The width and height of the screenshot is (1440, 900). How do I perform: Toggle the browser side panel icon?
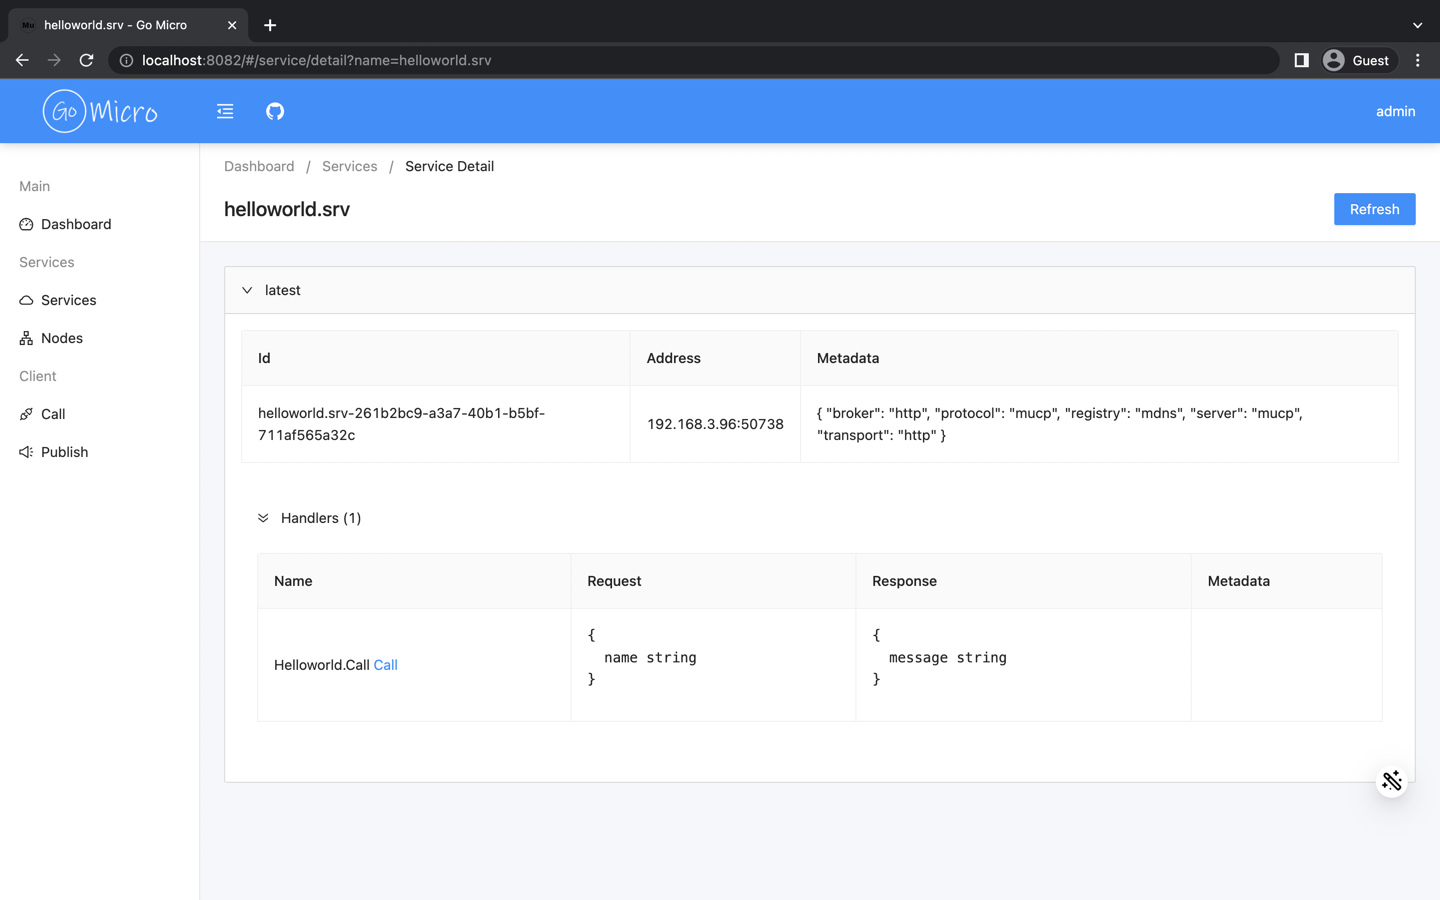(1301, 60)
